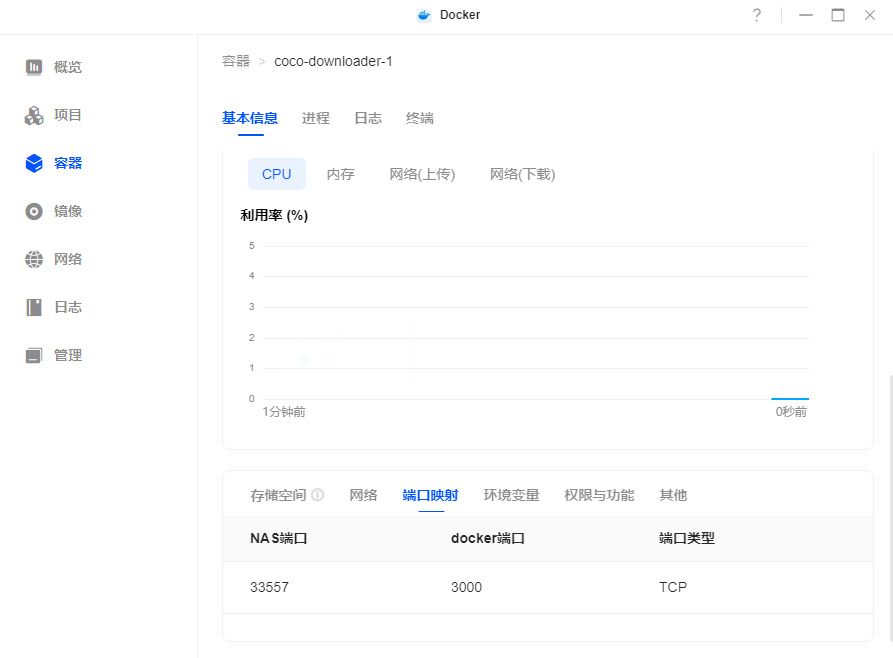Click the info icon next to 存储空间
The height and width of the screenshot is (658, 893).
click(318, 495)
